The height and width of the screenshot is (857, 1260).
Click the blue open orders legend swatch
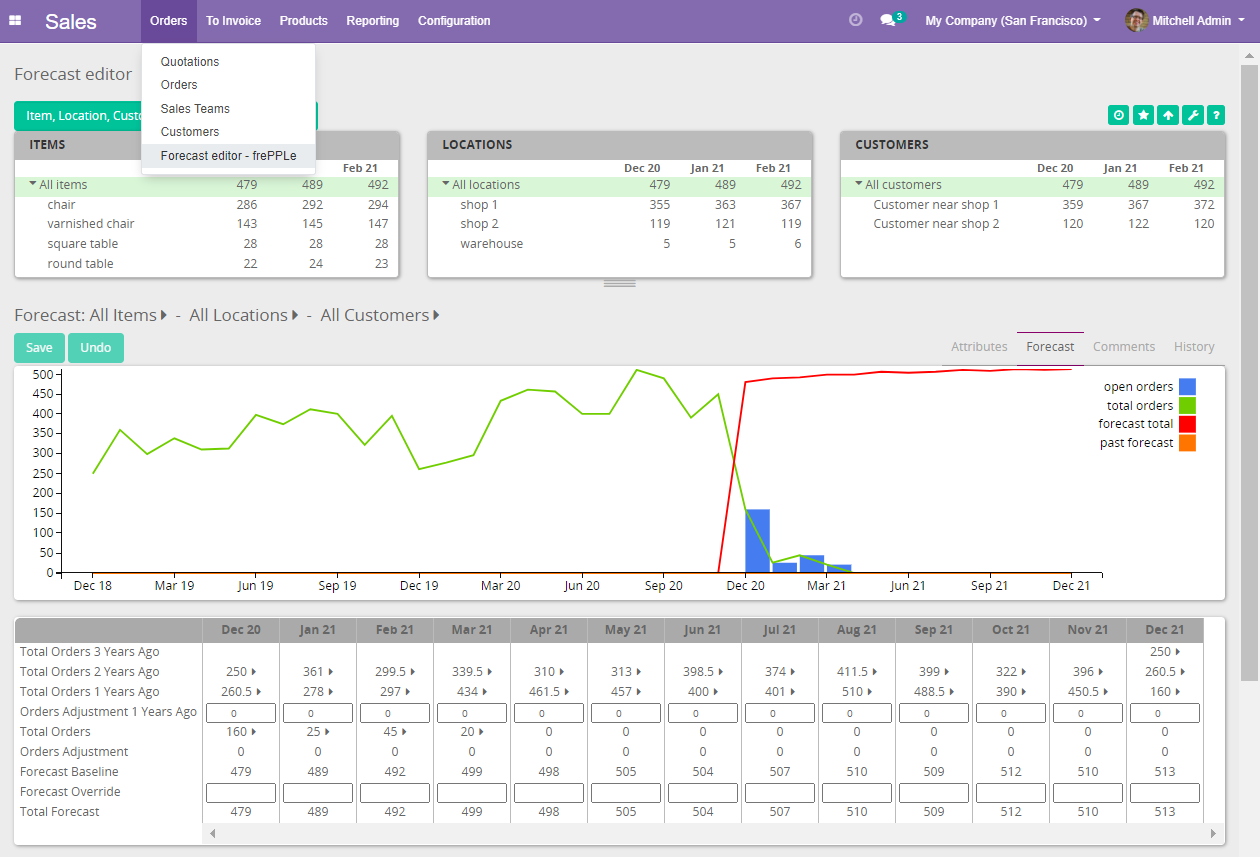click(x=1186, y=386)
